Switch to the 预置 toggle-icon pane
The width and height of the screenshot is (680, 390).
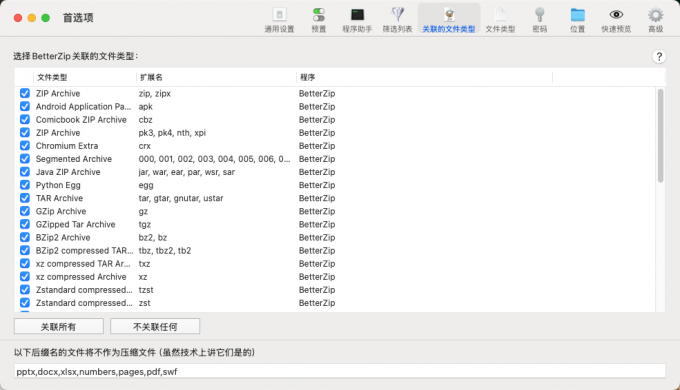[x=318, y=20]
